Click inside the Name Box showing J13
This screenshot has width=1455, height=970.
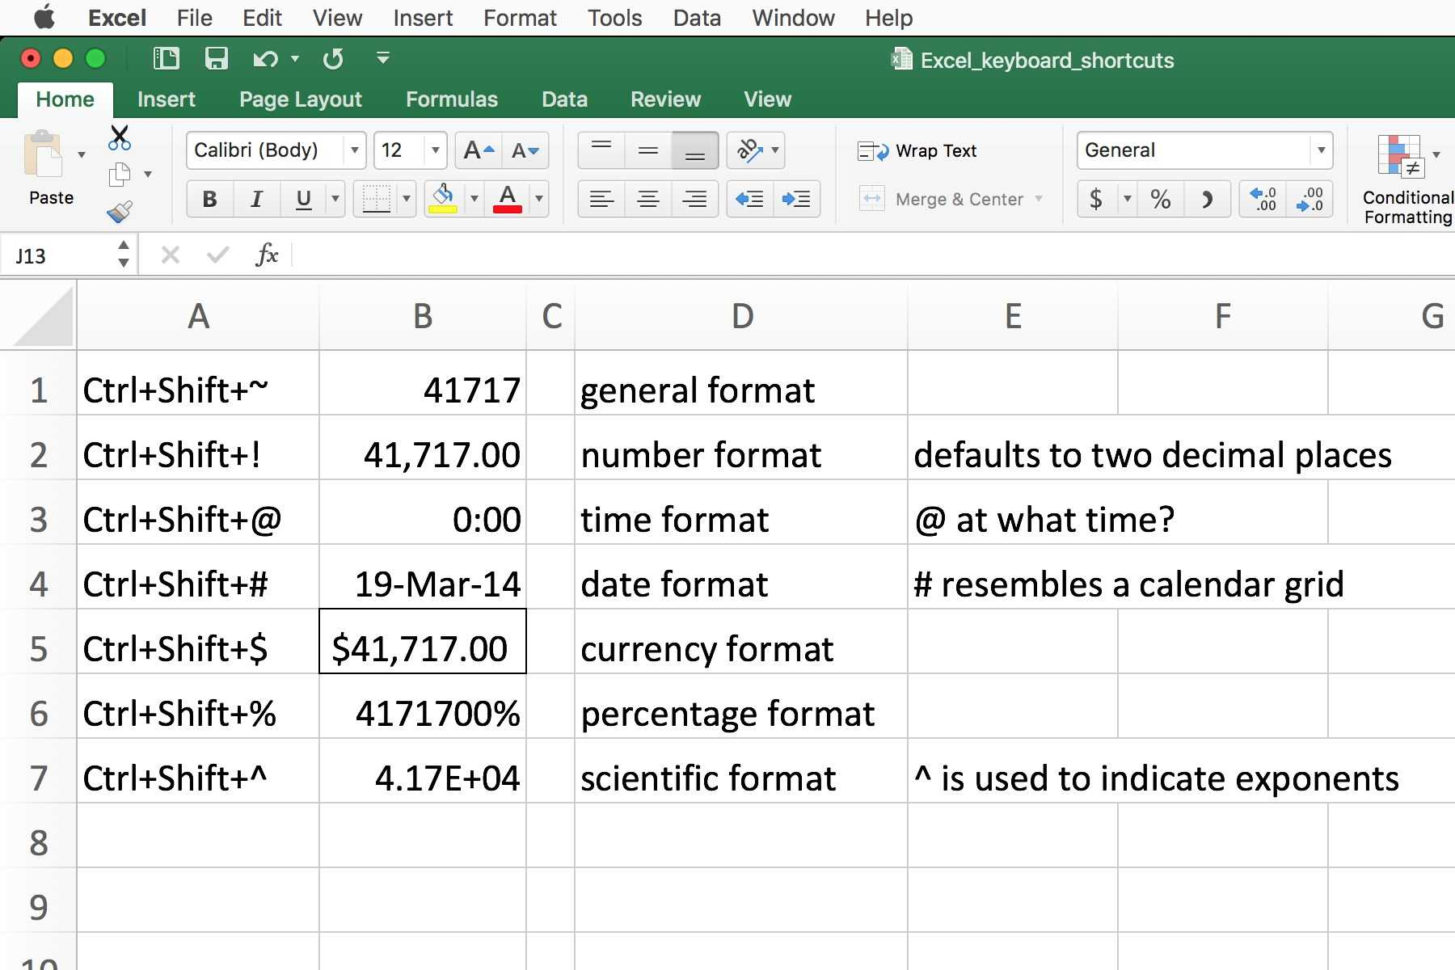click(60, 255)
